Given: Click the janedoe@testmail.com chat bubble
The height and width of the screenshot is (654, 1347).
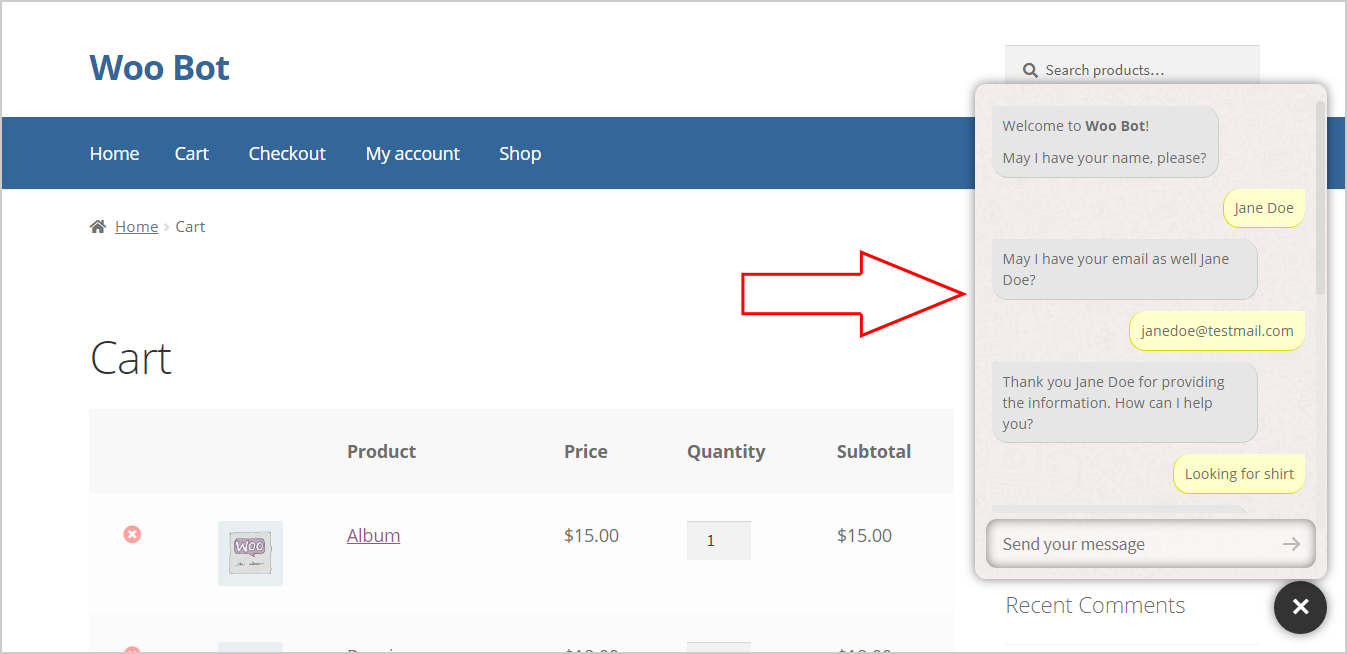Looking at the screenshot, I should 1217,331.
